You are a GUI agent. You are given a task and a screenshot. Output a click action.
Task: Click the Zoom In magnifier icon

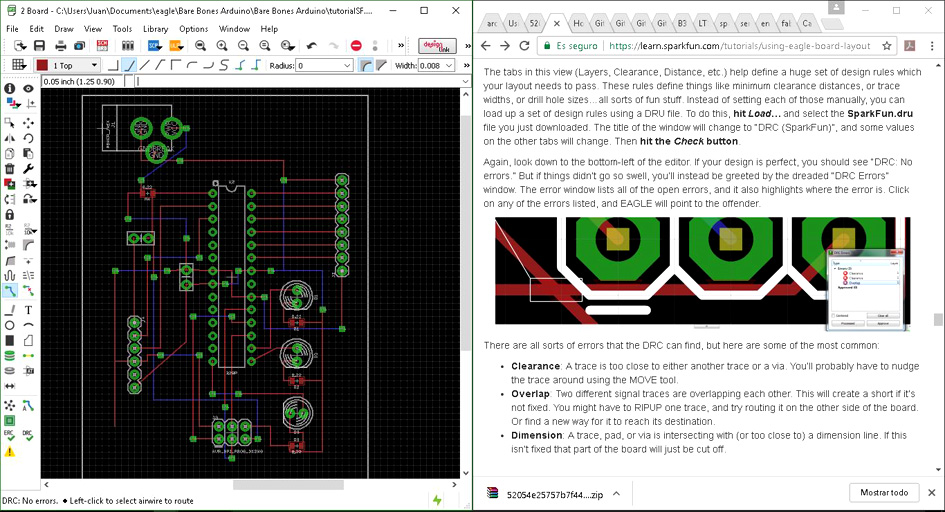(222, 46)
